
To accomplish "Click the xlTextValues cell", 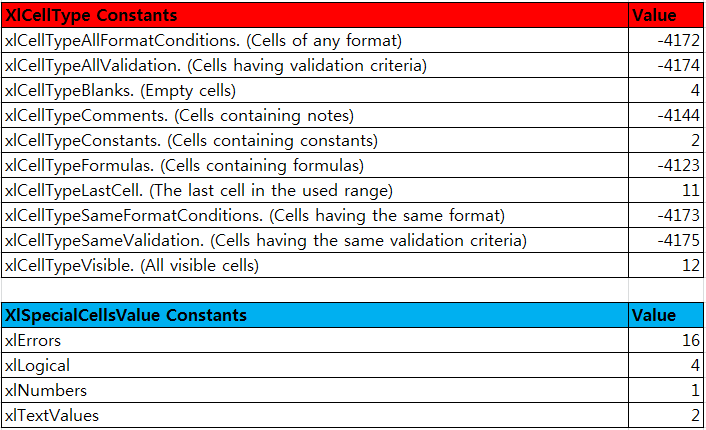I will pyautogui.click(x=315, y=415).
